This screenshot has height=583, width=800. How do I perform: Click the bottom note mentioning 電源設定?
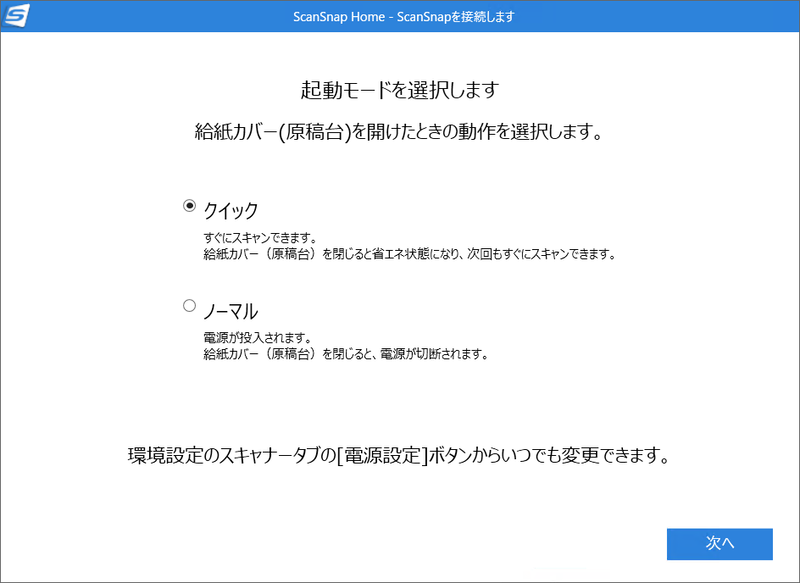tap(400, 455)
